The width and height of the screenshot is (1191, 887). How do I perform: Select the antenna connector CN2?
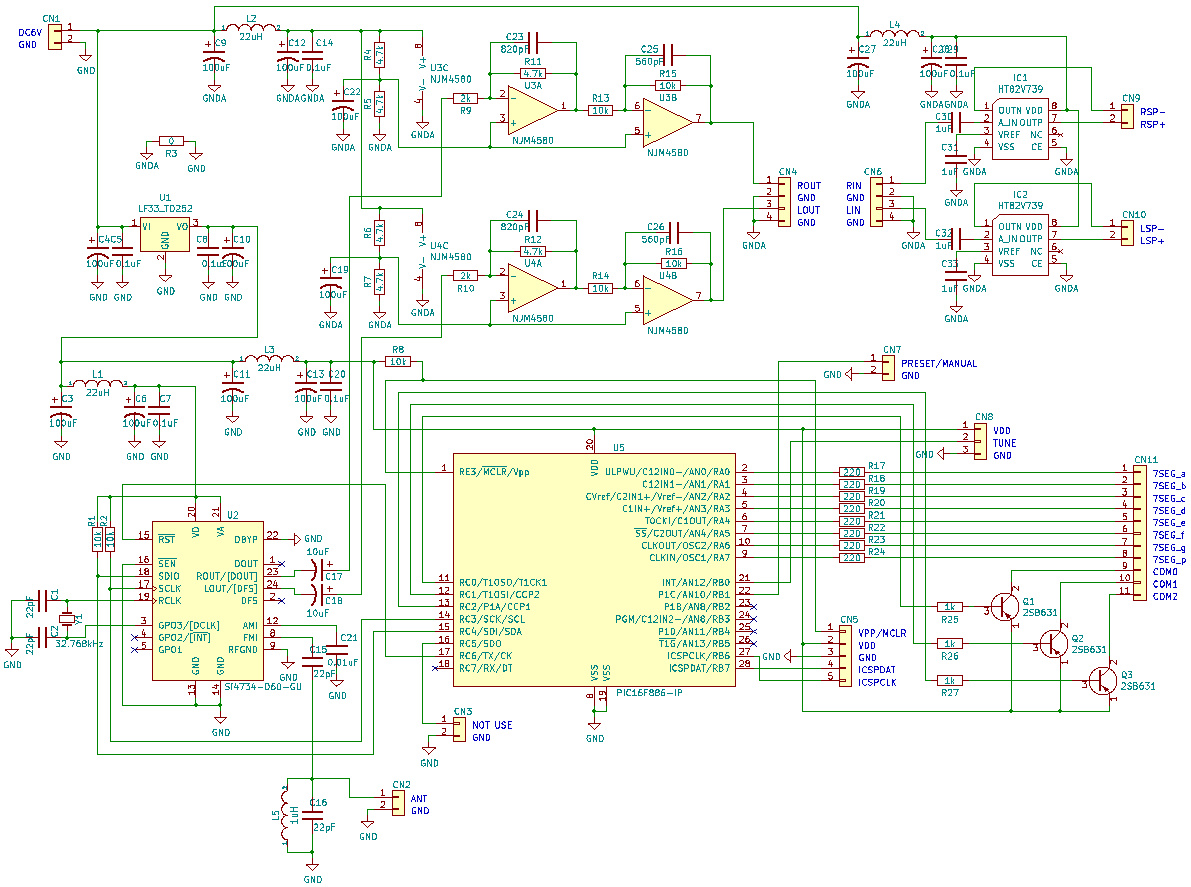(381, 801)
